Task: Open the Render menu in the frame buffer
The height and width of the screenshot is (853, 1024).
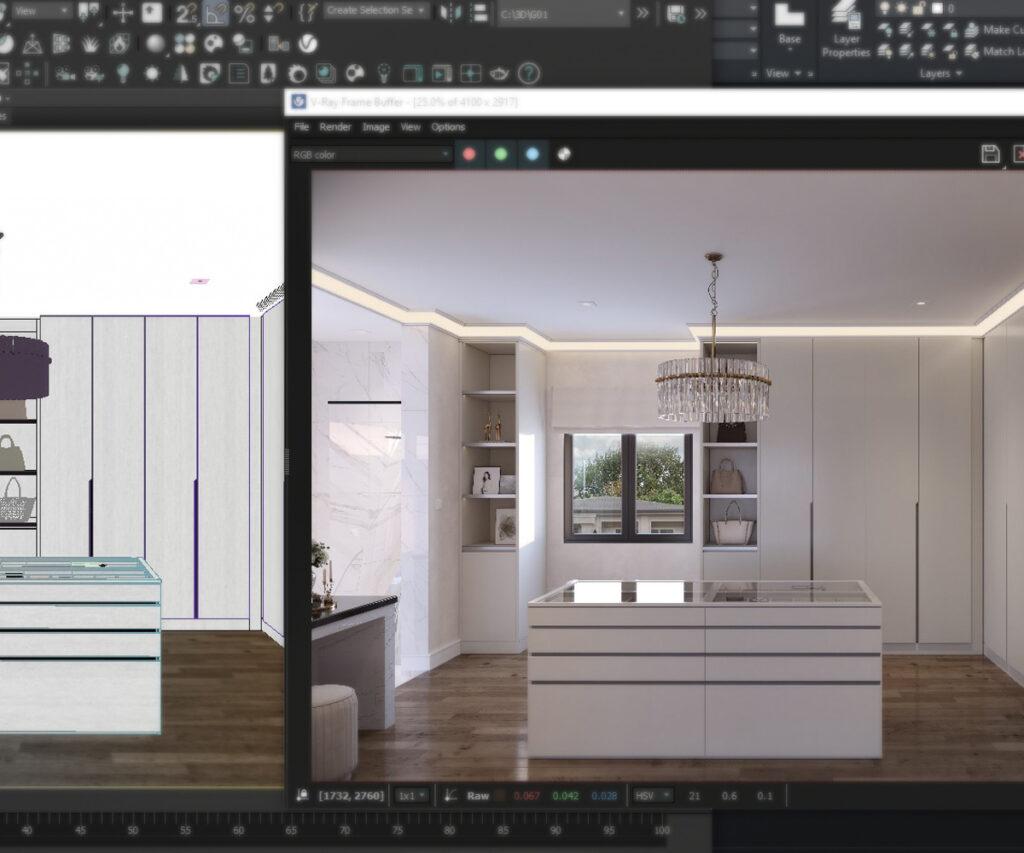Action: [x=335, y=127]
